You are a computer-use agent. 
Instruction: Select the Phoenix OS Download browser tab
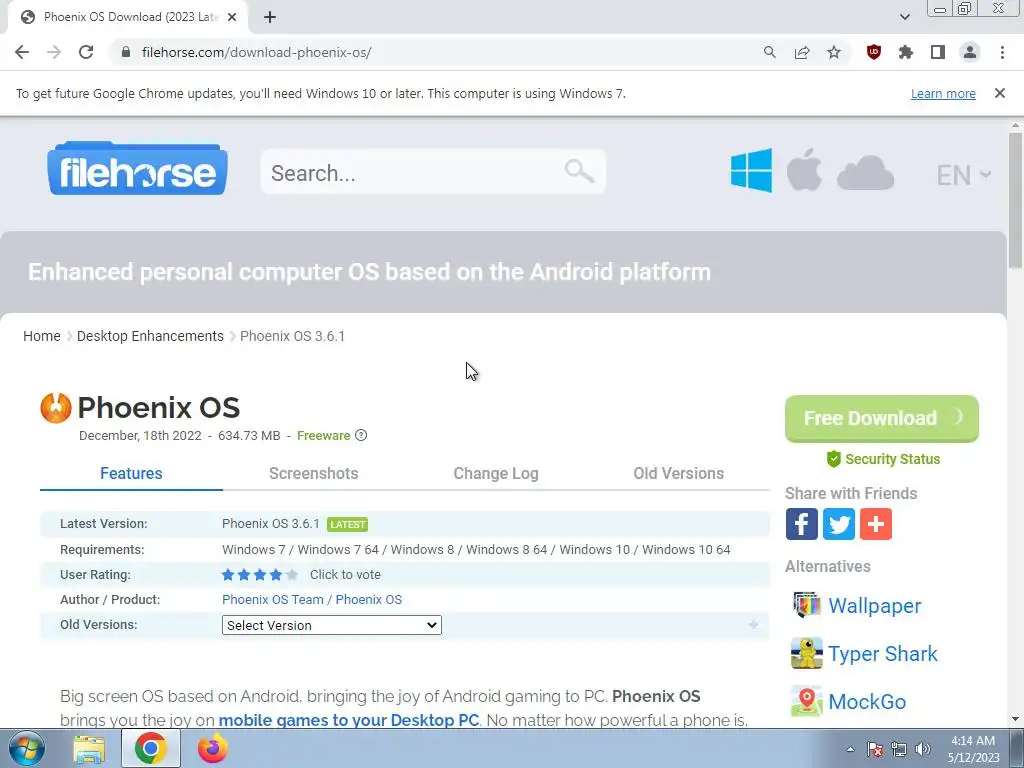127,17
